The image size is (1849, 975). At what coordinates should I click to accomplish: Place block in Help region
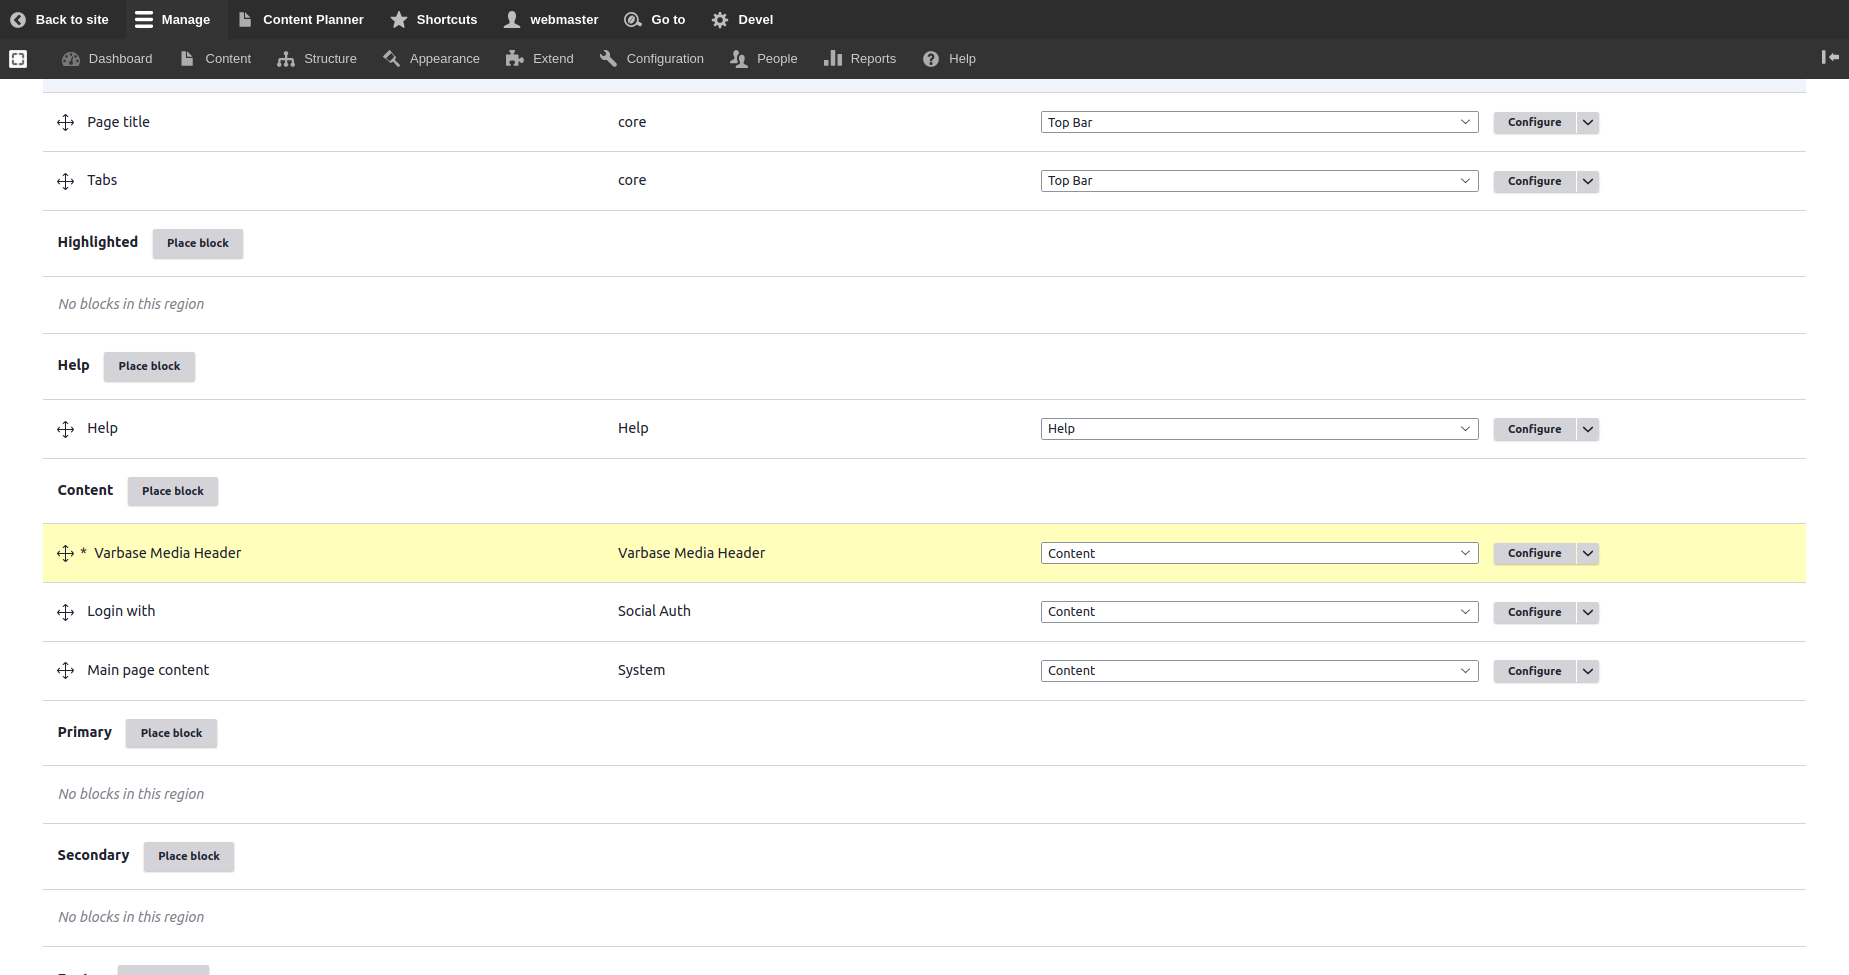click(x=150, y=366)
